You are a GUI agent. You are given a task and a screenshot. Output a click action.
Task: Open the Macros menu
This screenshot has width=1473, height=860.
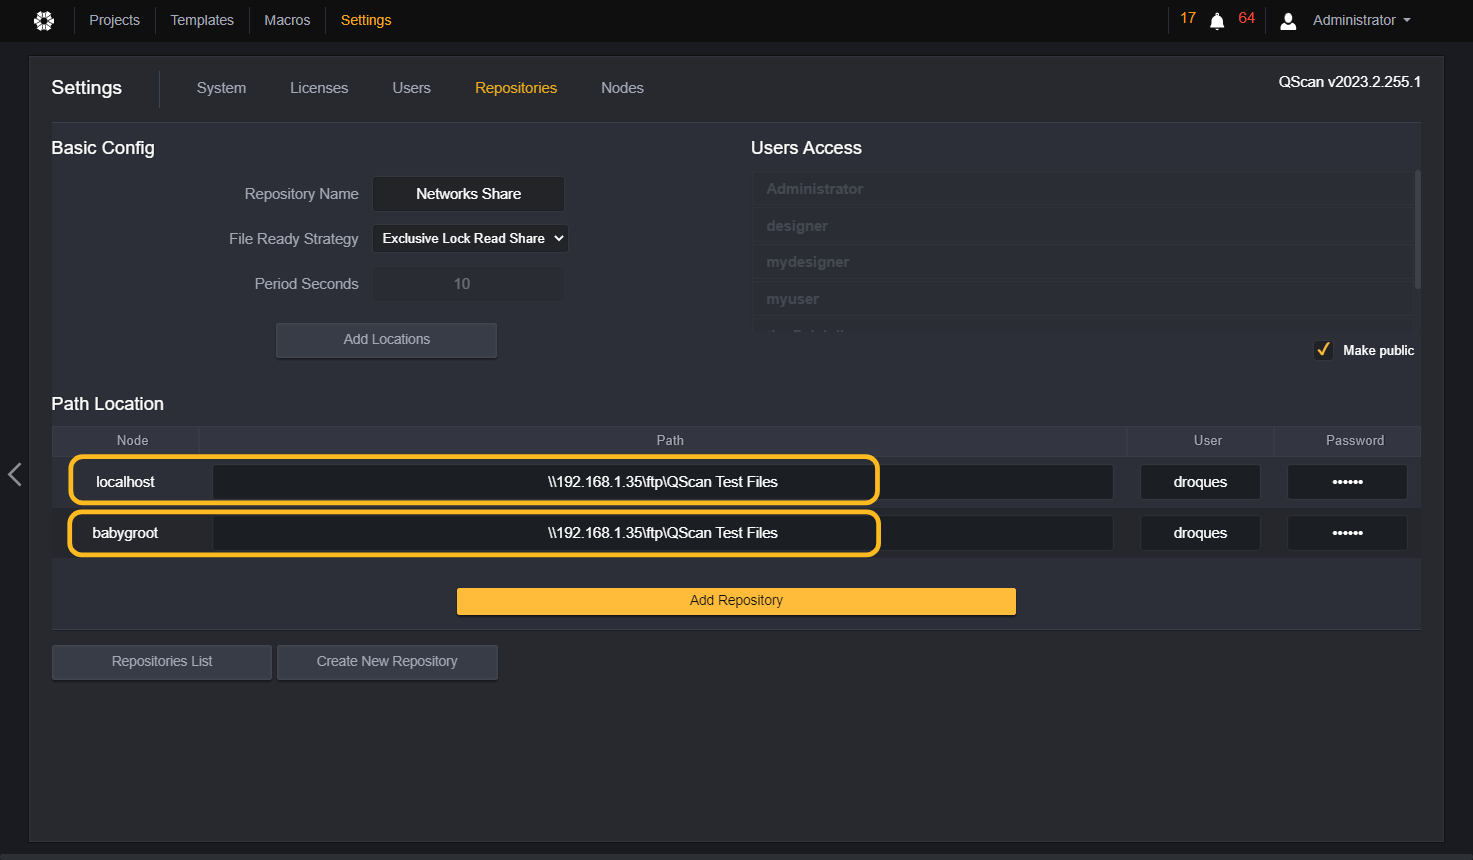[287, 20]
